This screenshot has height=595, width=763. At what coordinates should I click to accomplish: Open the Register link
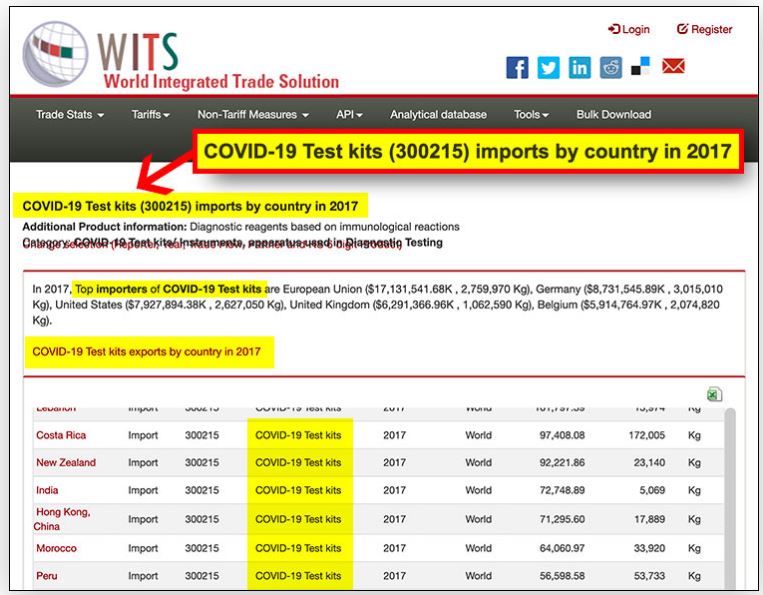(705, 29)
